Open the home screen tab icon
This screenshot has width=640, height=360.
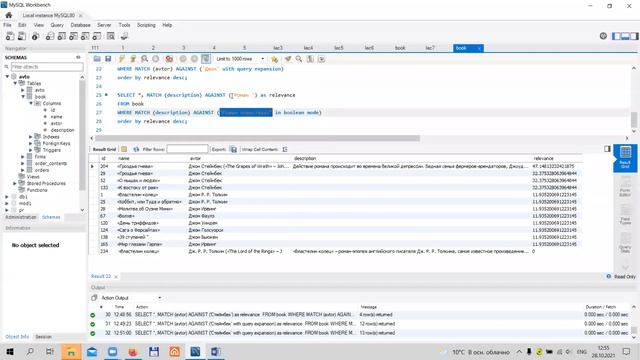tap(9, 15)
